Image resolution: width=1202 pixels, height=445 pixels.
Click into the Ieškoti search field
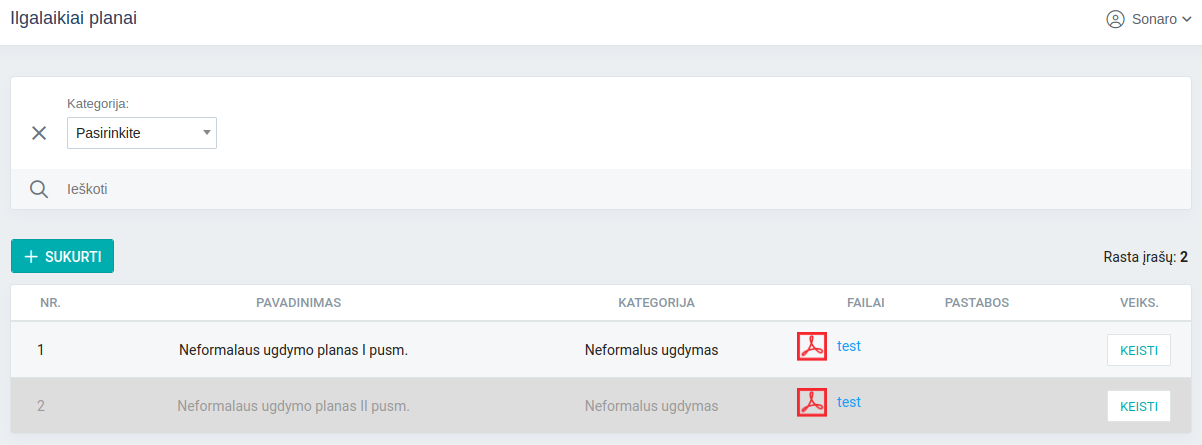pos(400,189)
